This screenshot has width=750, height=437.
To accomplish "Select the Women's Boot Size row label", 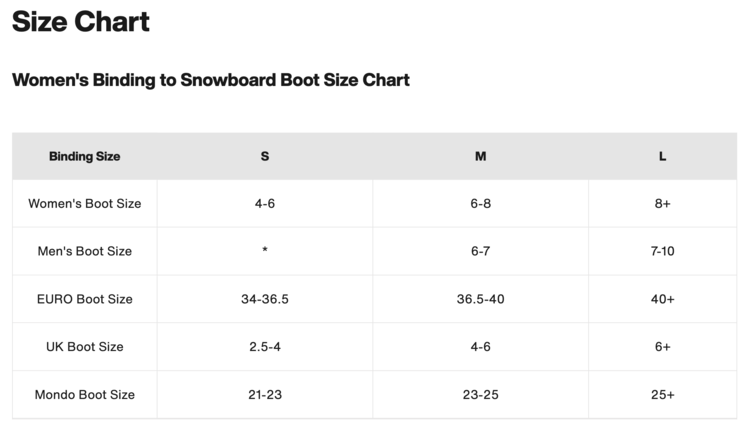I will (84, 203).
